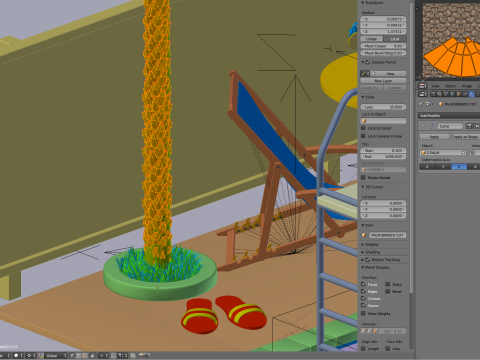Toggle the 3D manipulator axes icon in header
The height and width of the screenshot is (360, 480).
[41, 356]
